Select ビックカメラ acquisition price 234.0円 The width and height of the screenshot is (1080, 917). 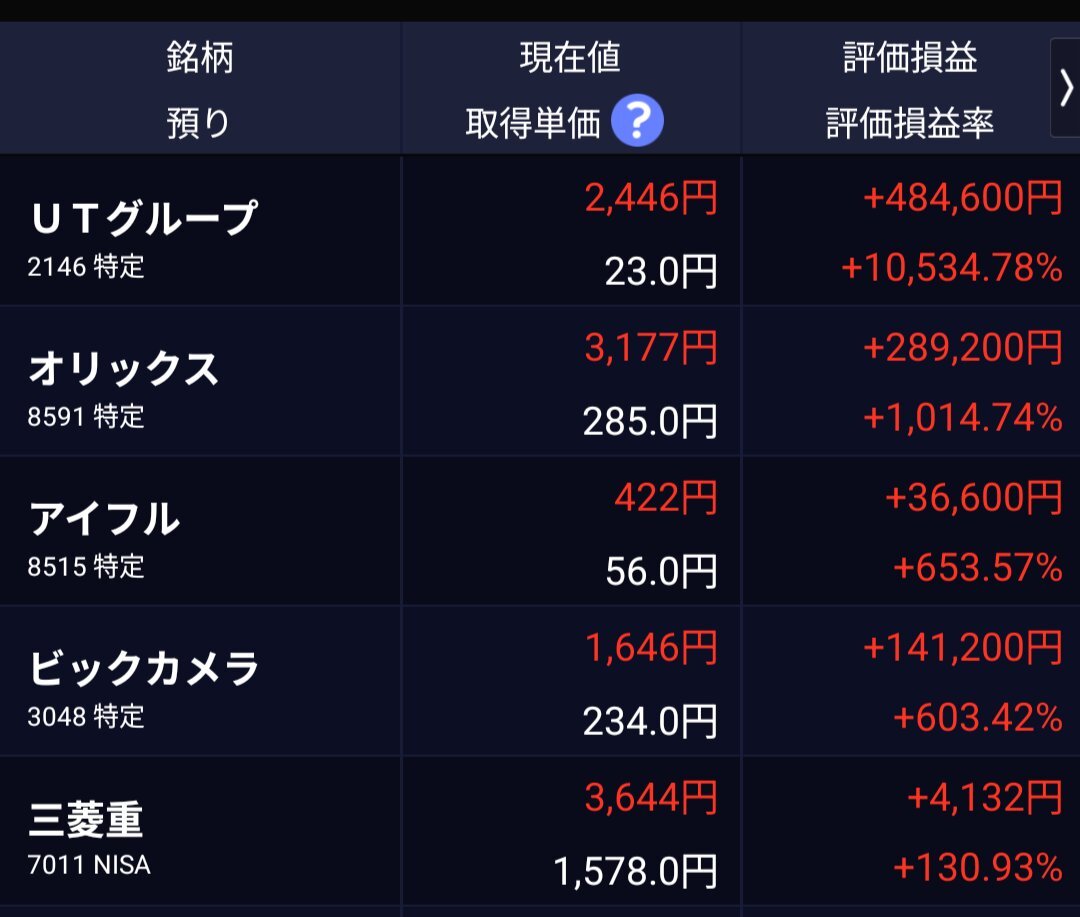650,721
